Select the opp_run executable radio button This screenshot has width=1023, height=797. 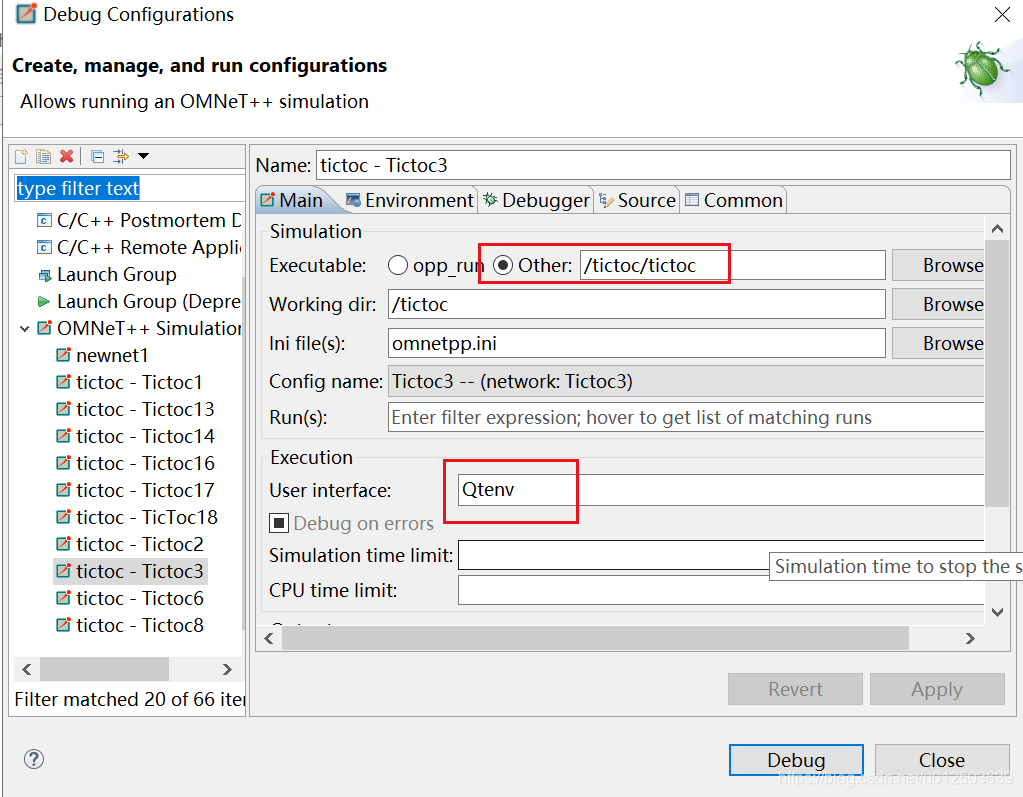click(398, 265)
